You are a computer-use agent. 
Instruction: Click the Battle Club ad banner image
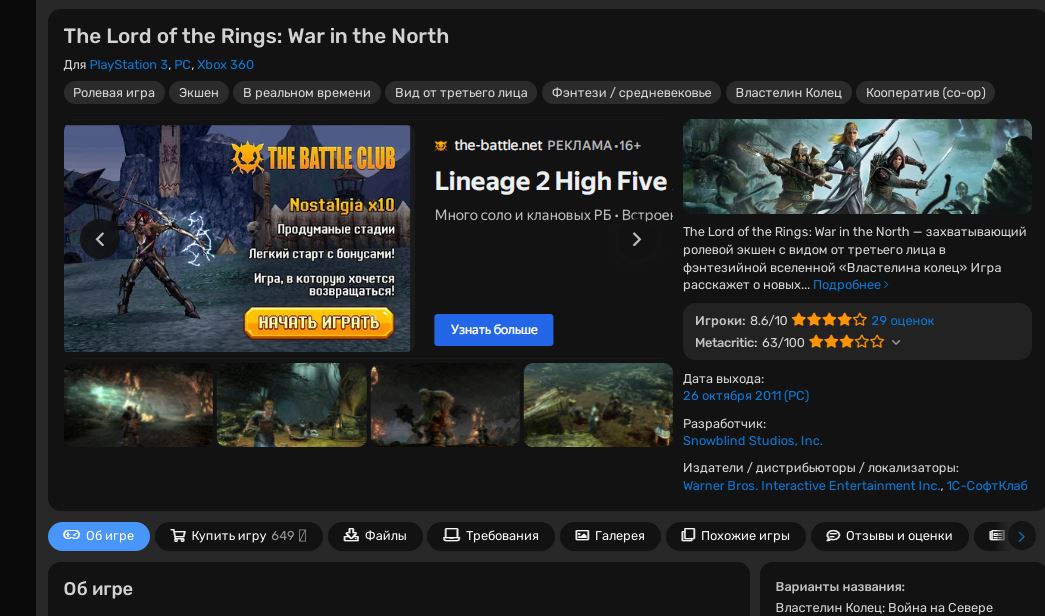[x=237, y=238]
